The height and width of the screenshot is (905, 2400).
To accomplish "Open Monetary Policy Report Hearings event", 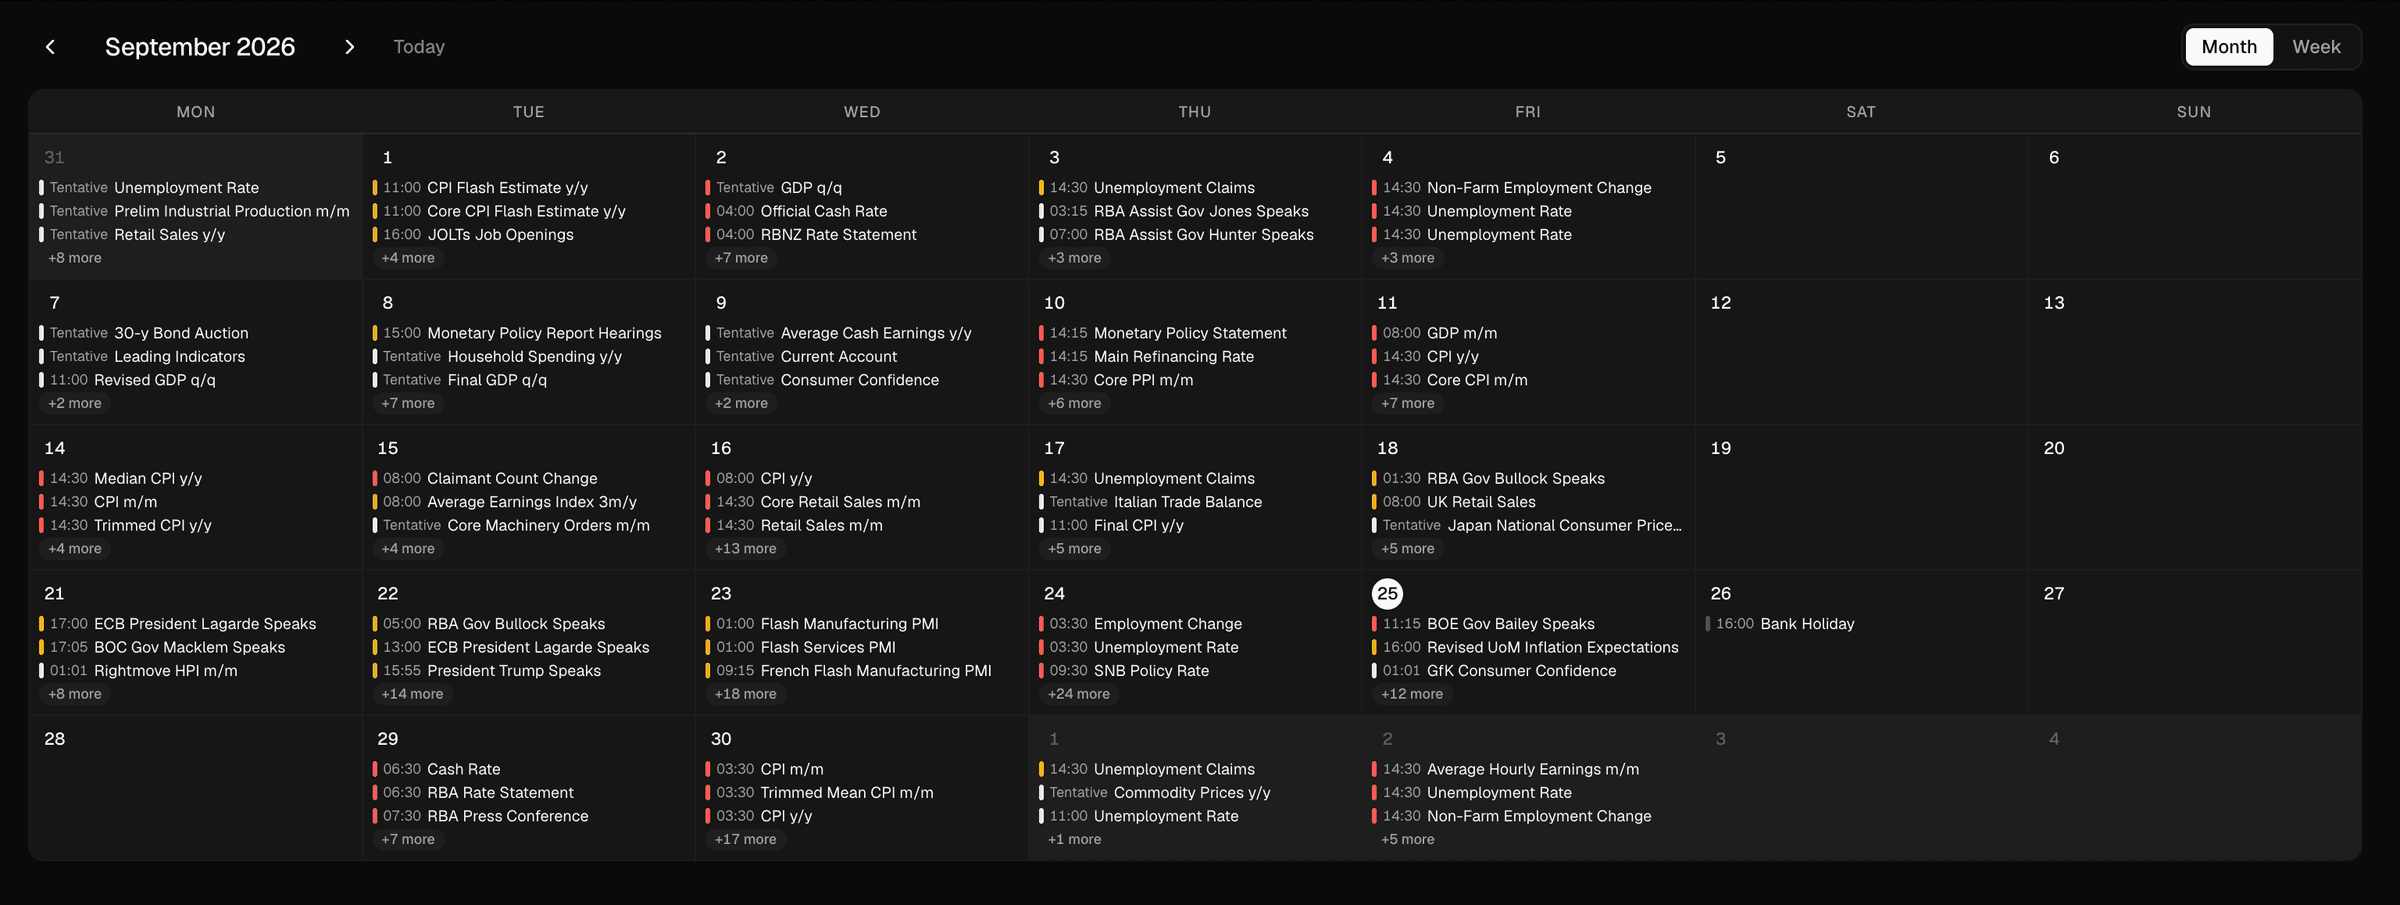I will pos(528,333).
